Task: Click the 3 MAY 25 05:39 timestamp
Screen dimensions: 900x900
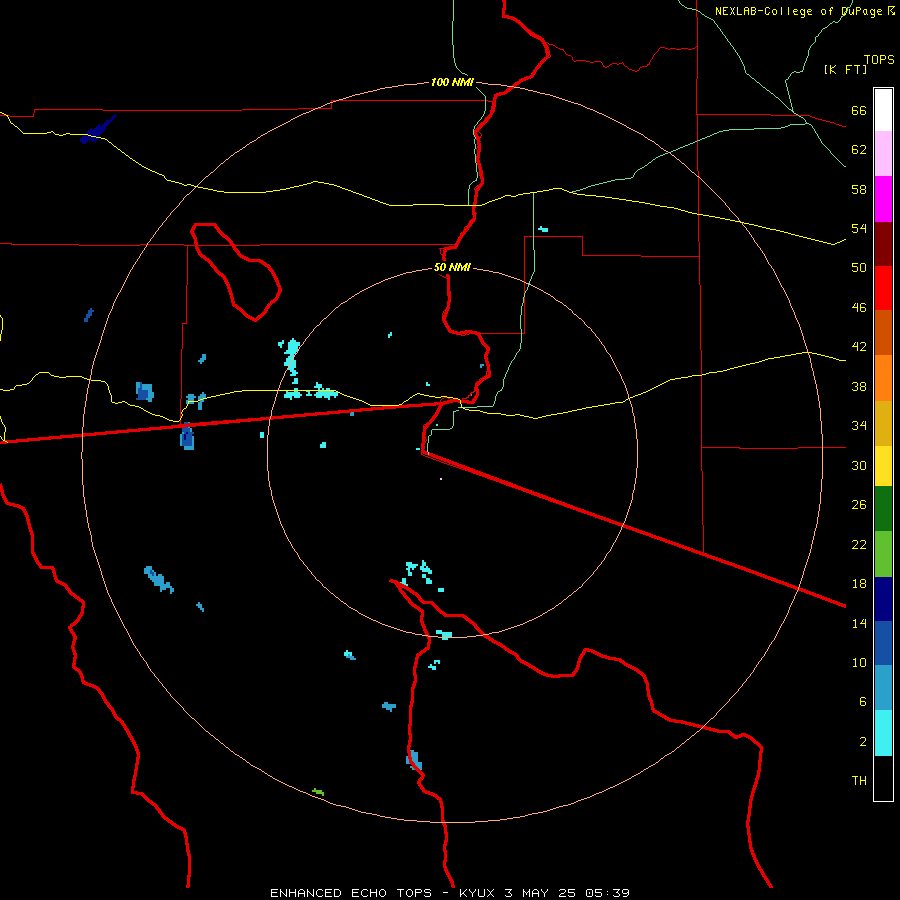Action: 567,893
